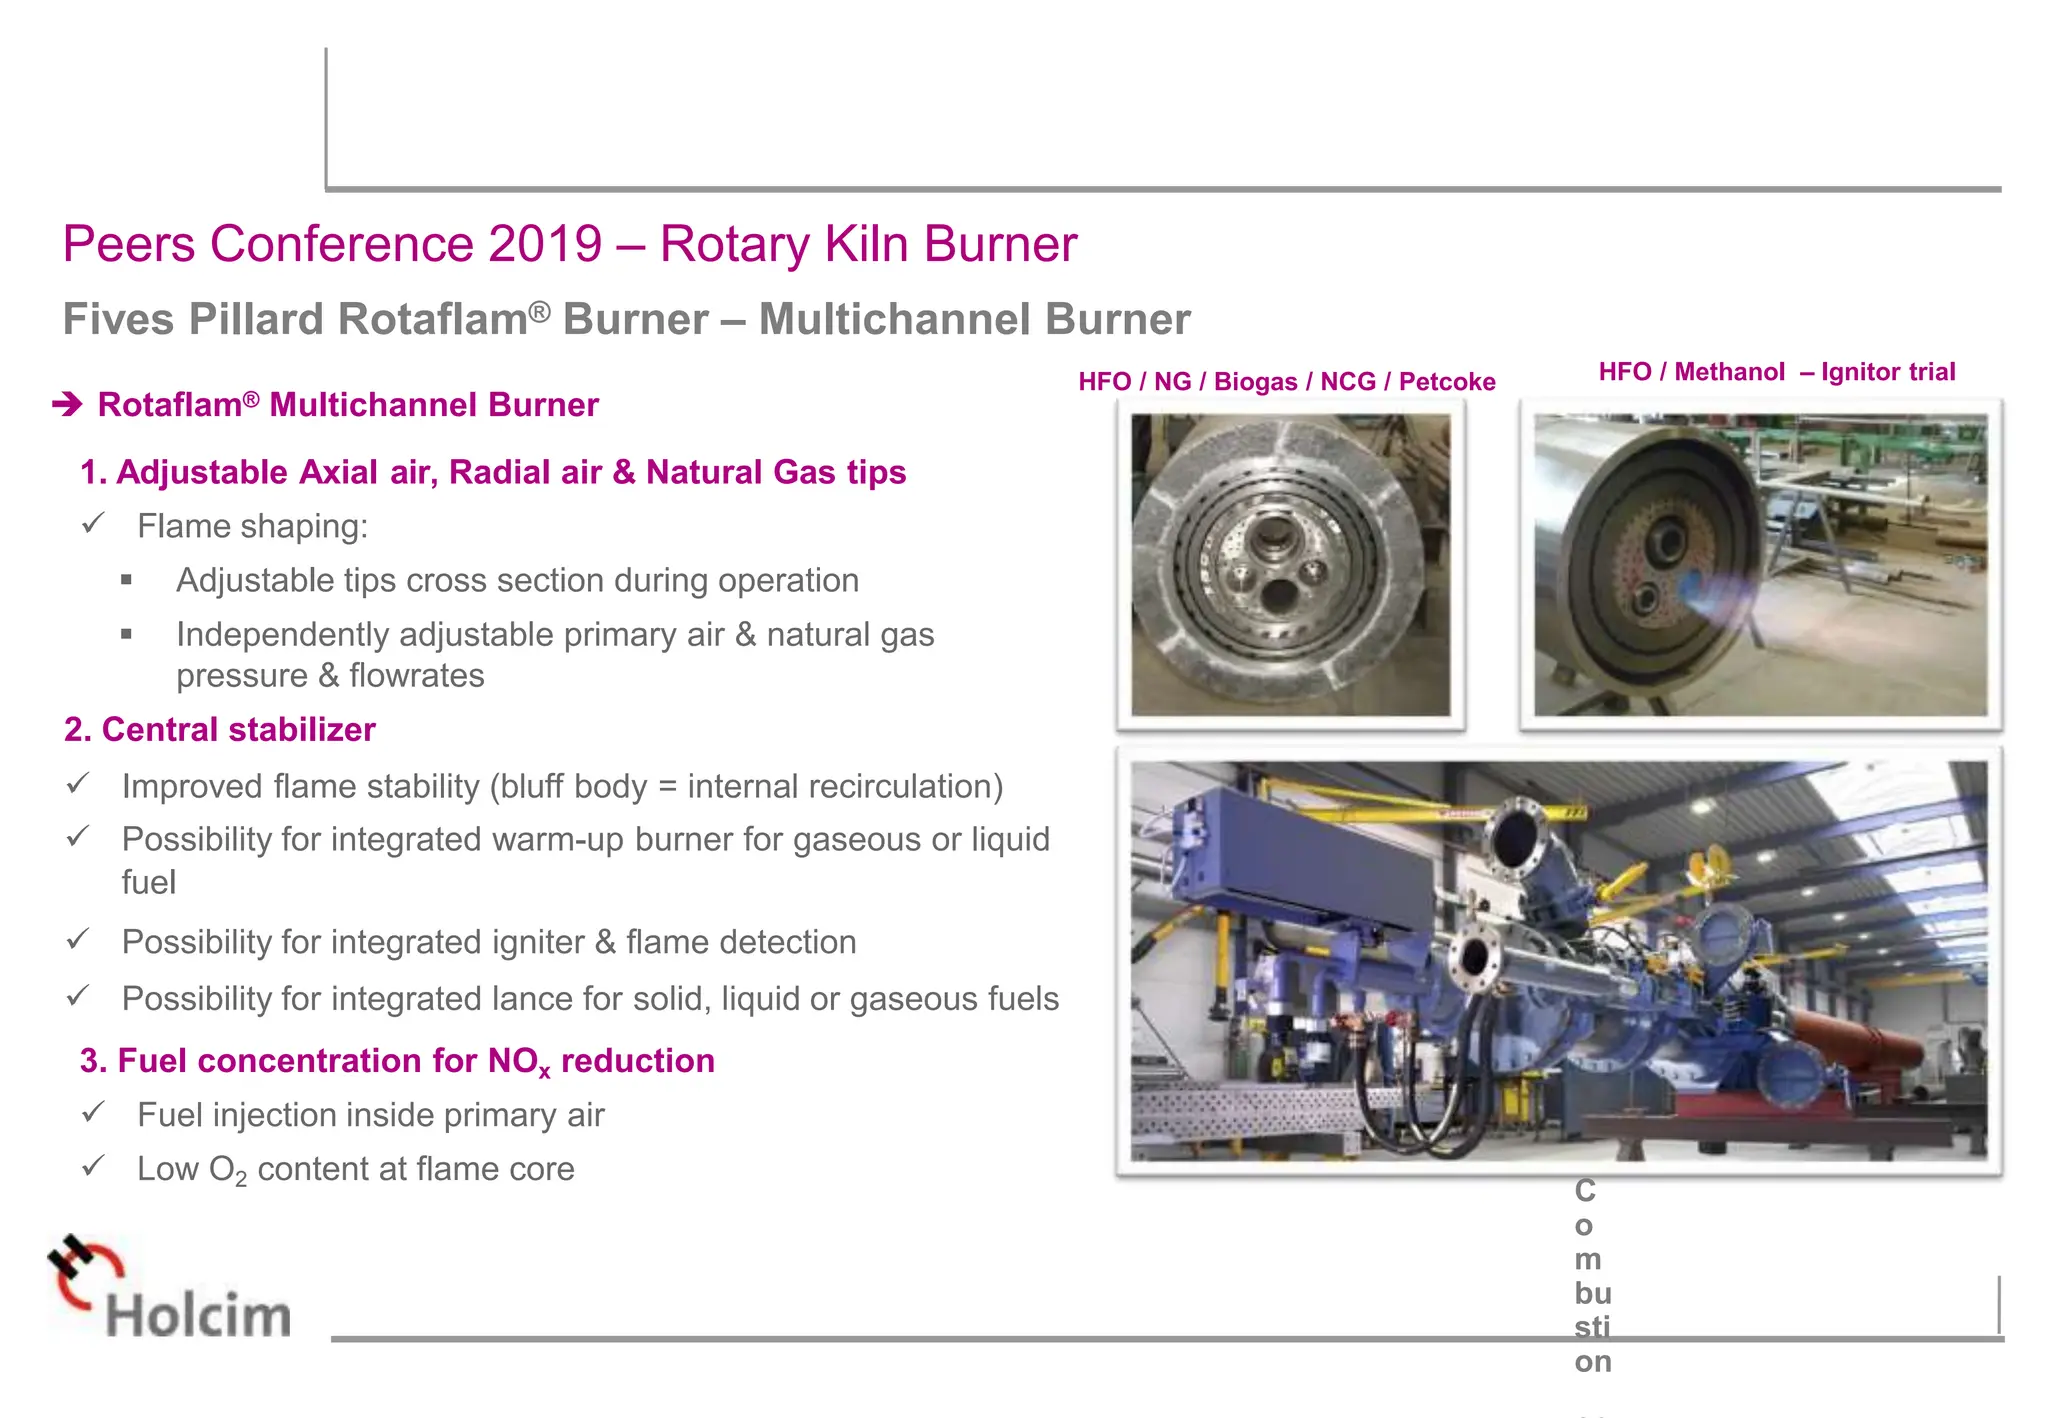Image resolution: width=2048 pixels, height=1418 pixels.
Task: Click the checkmark beside Low O2 content
Action: 93,1166
